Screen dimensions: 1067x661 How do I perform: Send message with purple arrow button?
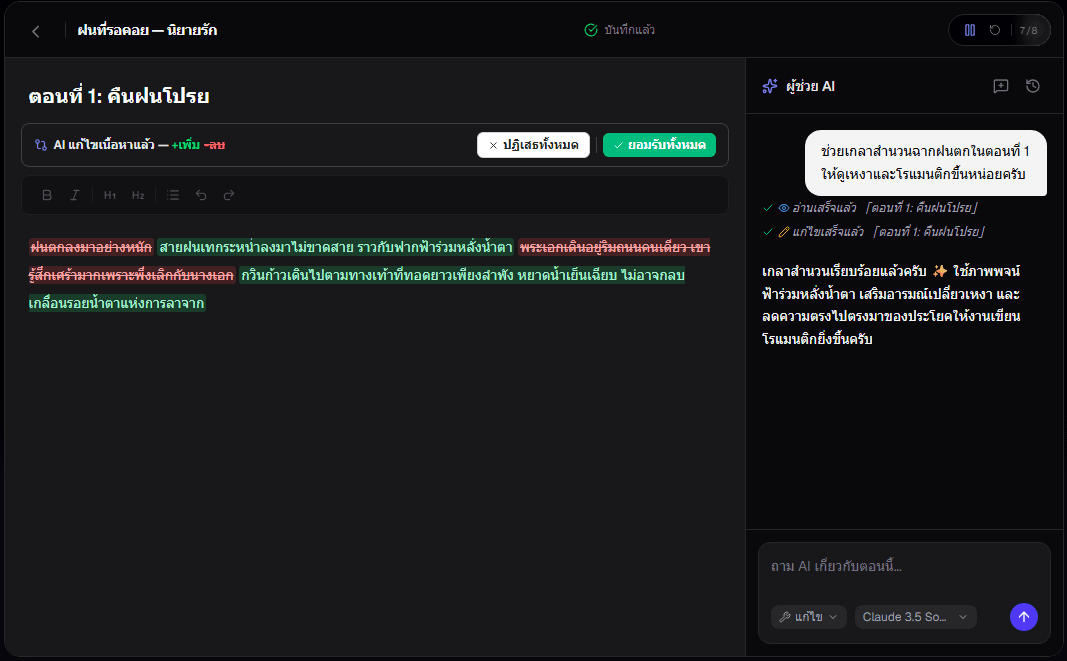click(1023, 617)
